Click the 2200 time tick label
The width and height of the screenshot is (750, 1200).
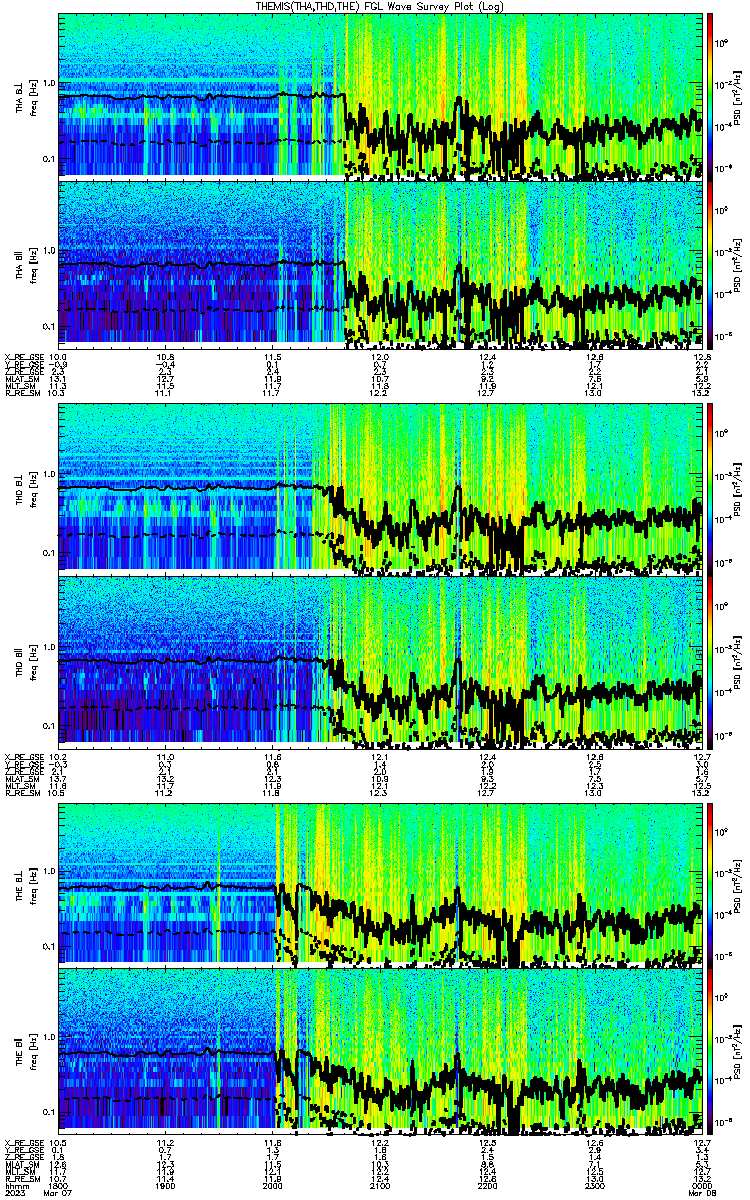tap(487, 1185)
